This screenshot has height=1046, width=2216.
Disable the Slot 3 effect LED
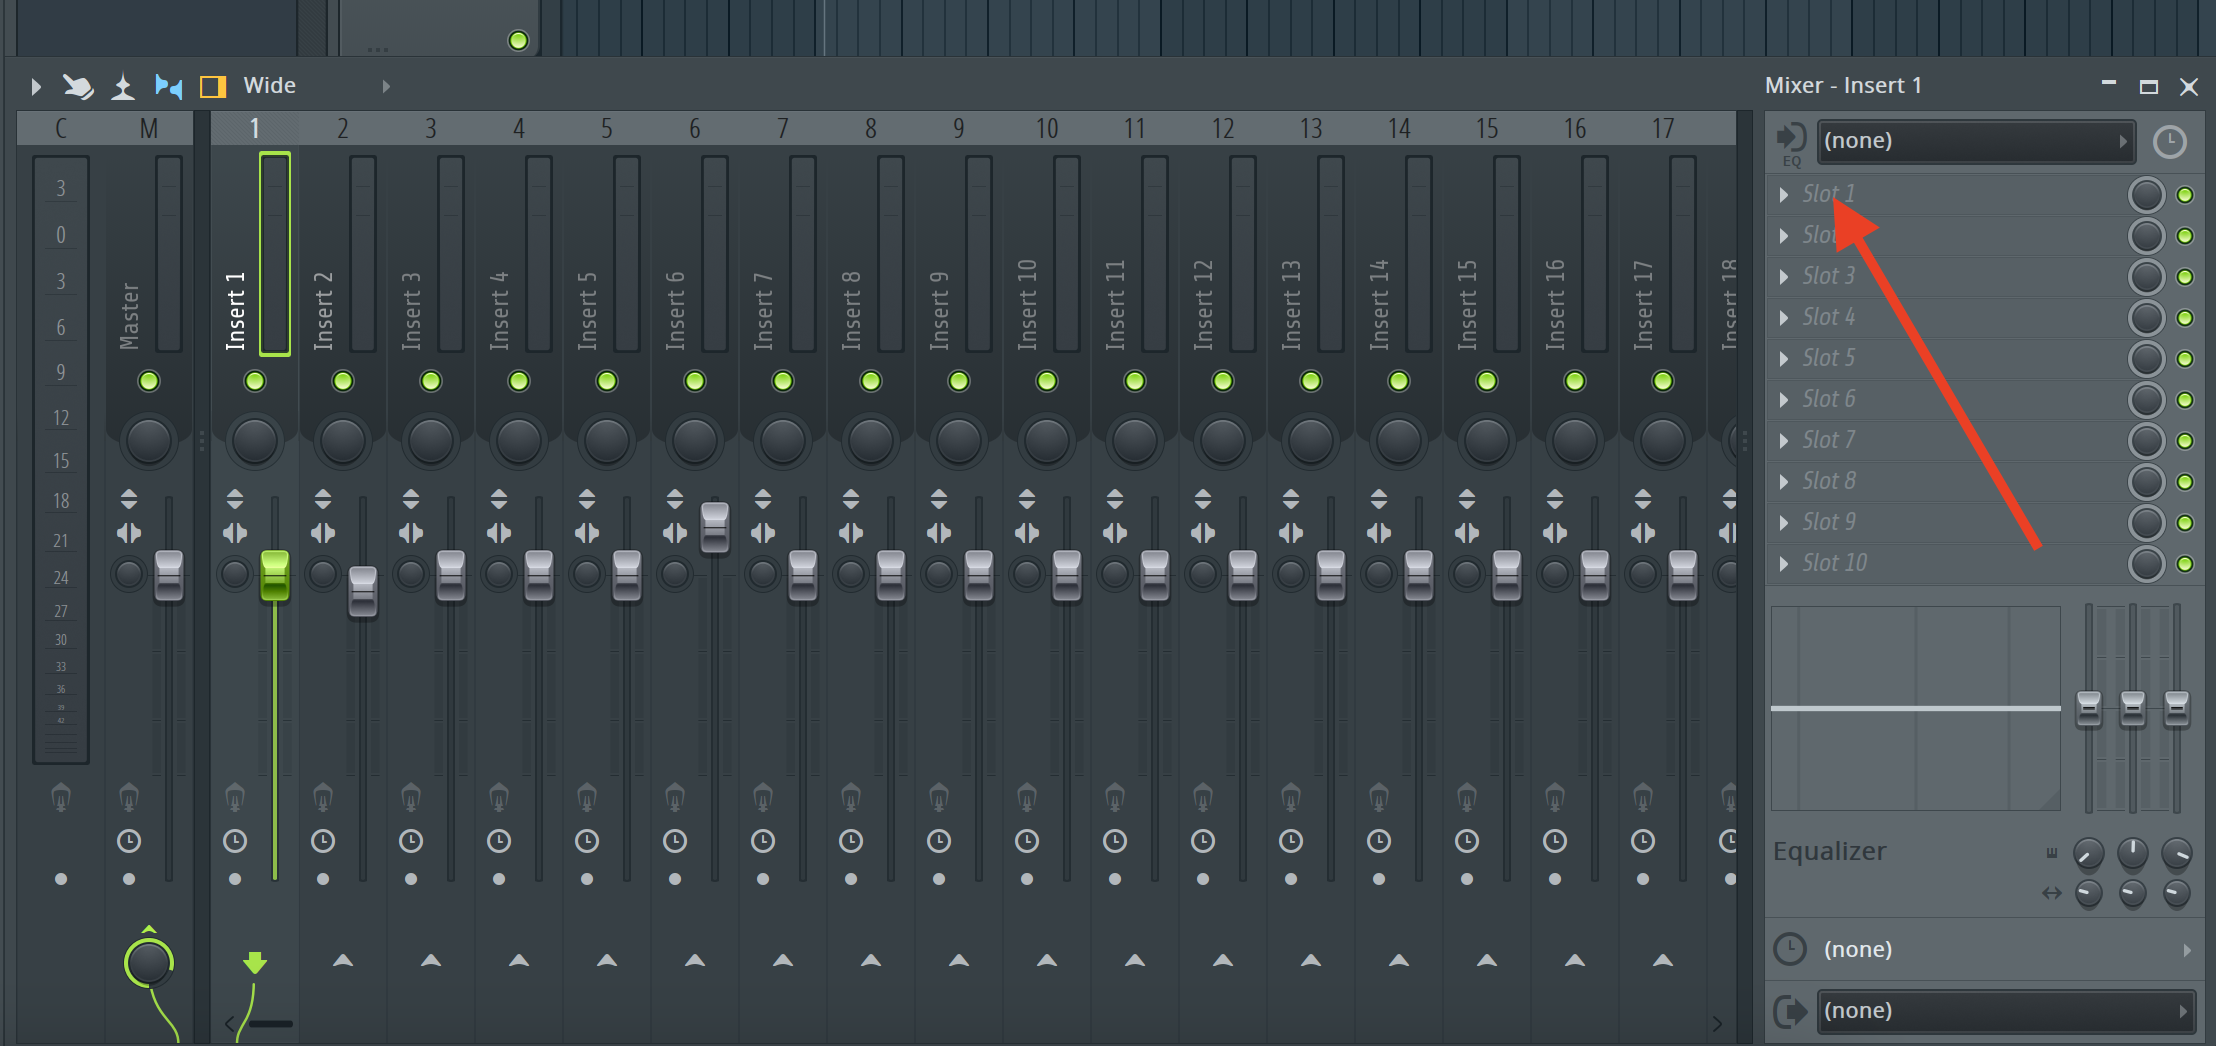2185,277
